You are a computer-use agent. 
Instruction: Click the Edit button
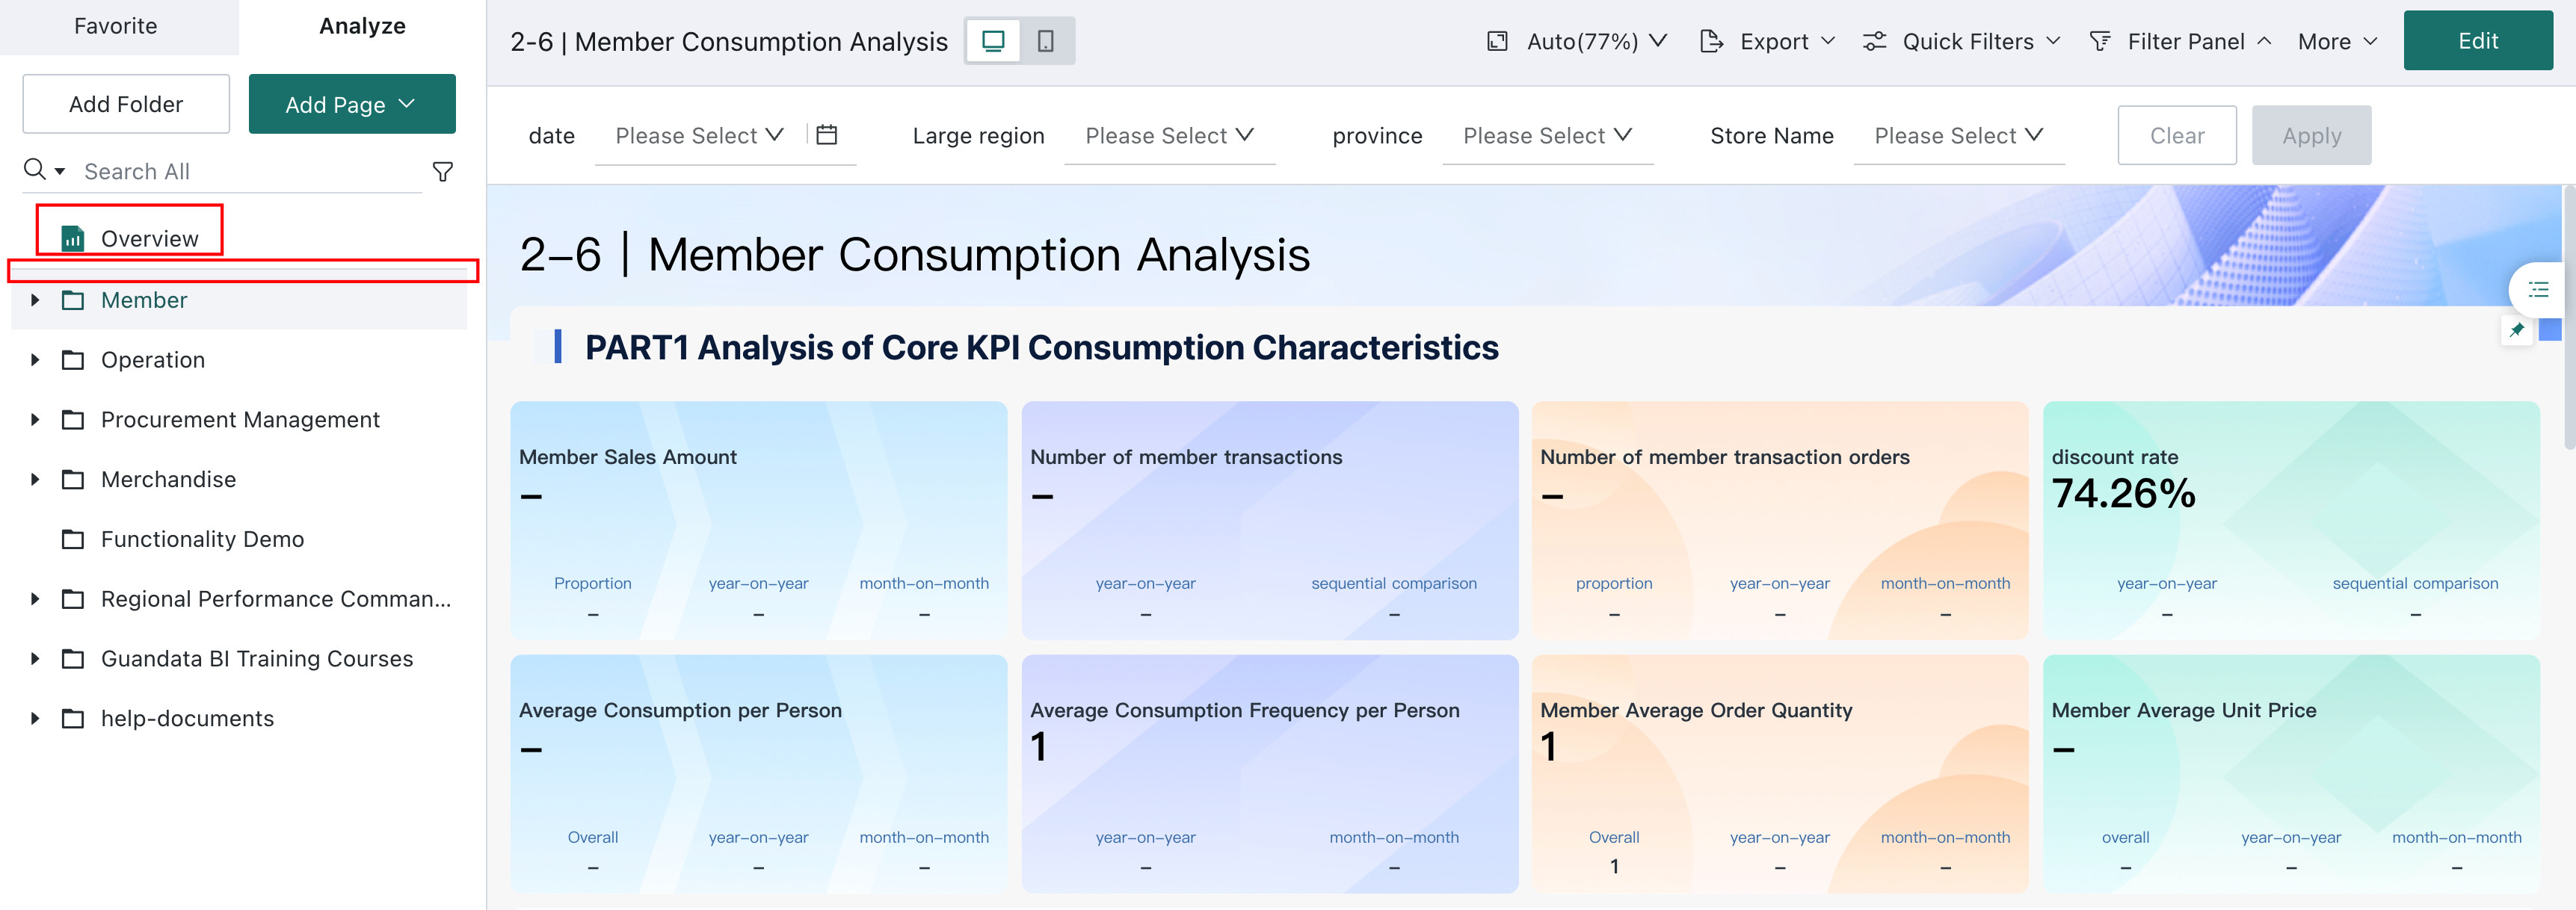tap(2477, 41)
